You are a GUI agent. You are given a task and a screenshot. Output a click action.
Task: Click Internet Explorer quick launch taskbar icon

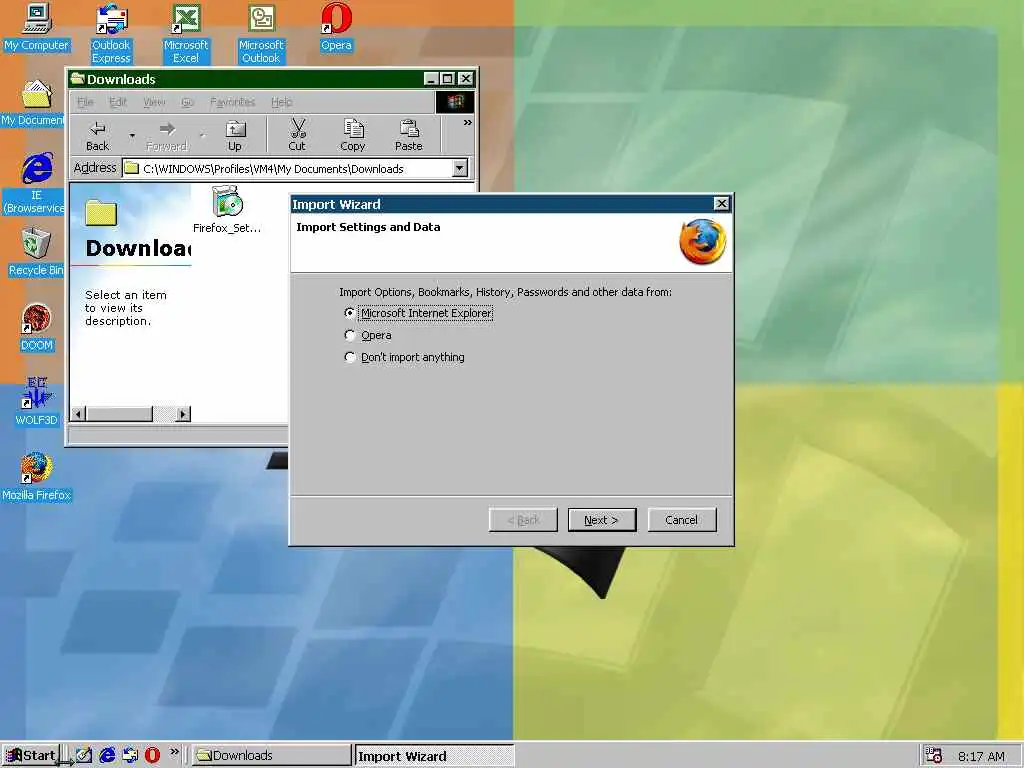[x=107, y=755]
